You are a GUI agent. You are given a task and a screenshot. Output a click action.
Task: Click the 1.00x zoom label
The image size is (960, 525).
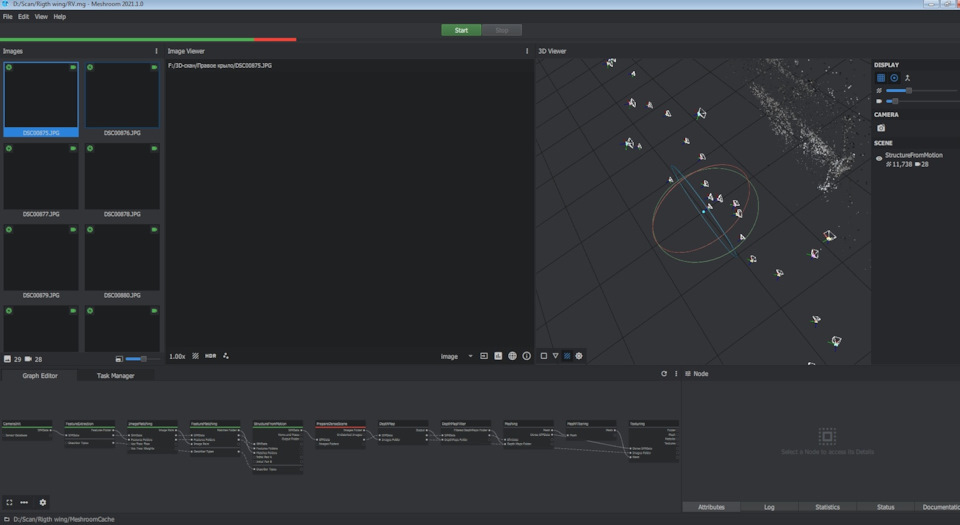(x=177, y=356)
